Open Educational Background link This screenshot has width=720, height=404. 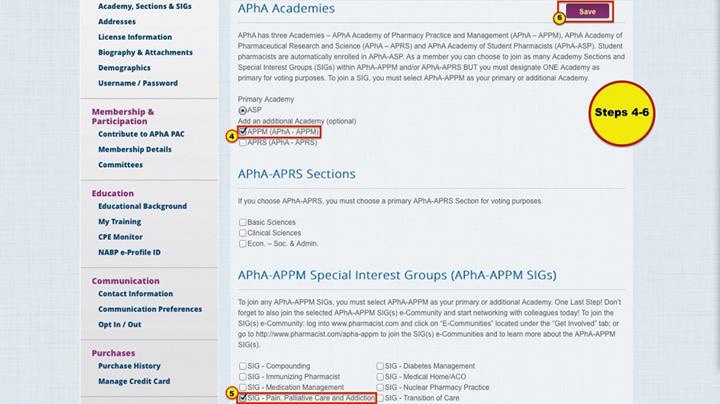pyautogui.click(x=142, y=207)
